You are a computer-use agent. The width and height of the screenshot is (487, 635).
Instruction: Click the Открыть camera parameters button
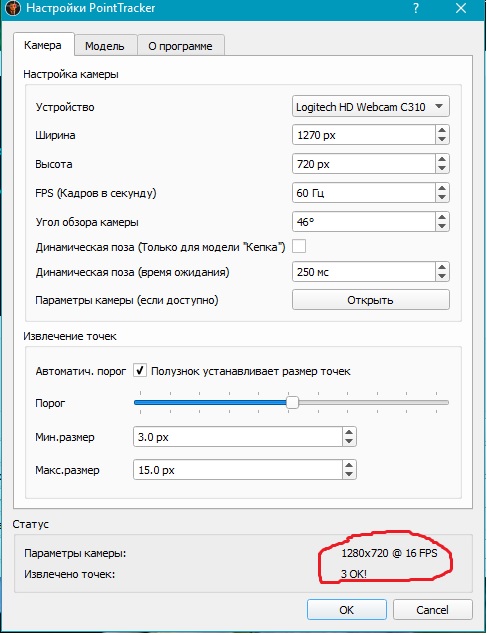pos(370,300)
